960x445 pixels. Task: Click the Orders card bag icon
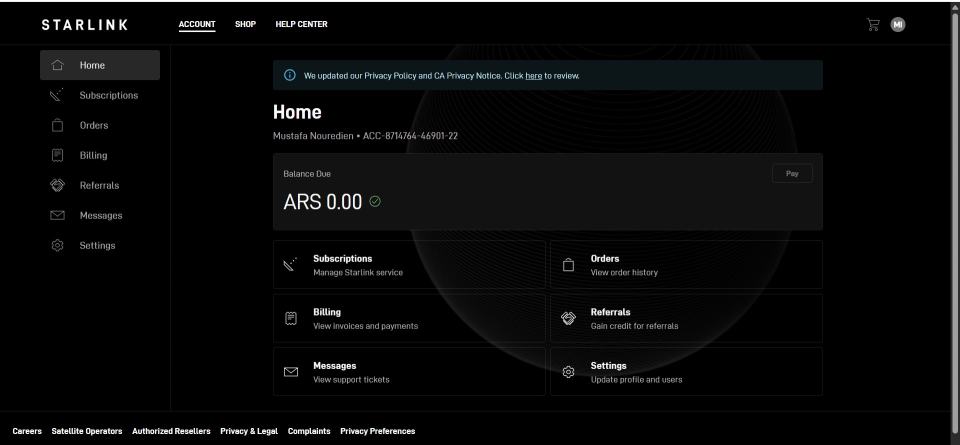click(x=568, y=264)
